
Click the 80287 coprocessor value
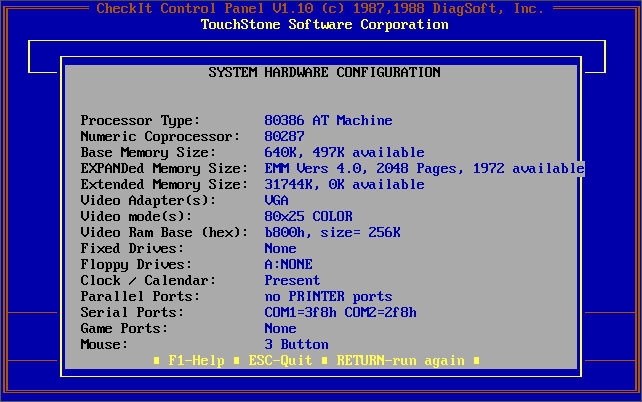(x=285, y=136)
